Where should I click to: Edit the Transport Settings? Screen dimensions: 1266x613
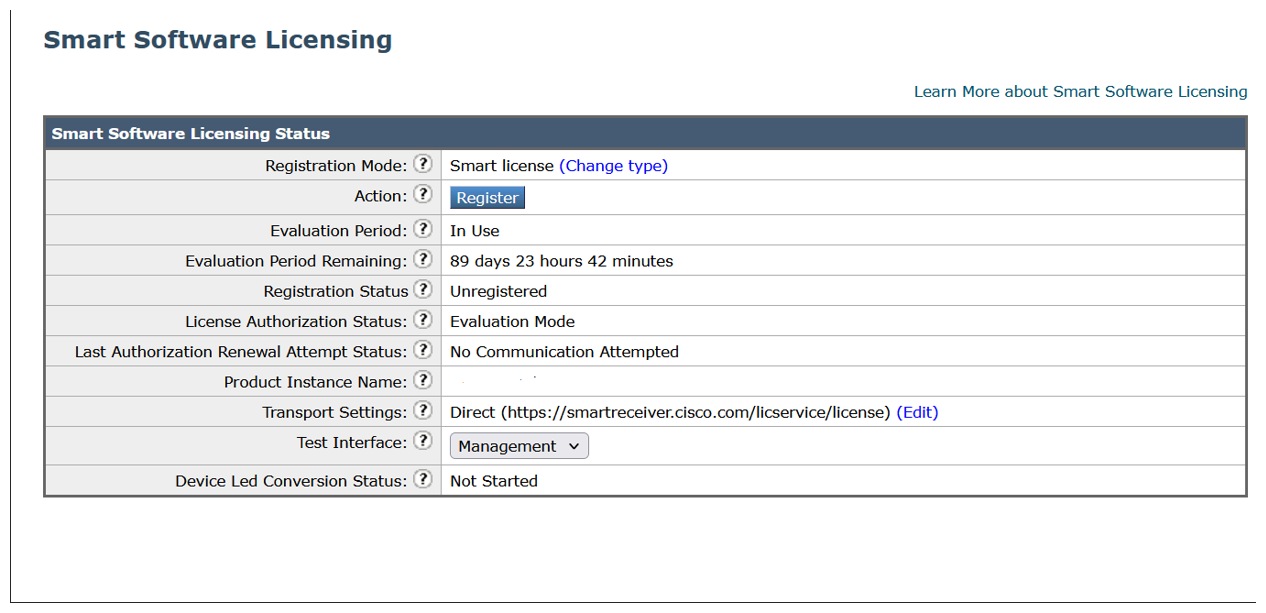point(919,412)
